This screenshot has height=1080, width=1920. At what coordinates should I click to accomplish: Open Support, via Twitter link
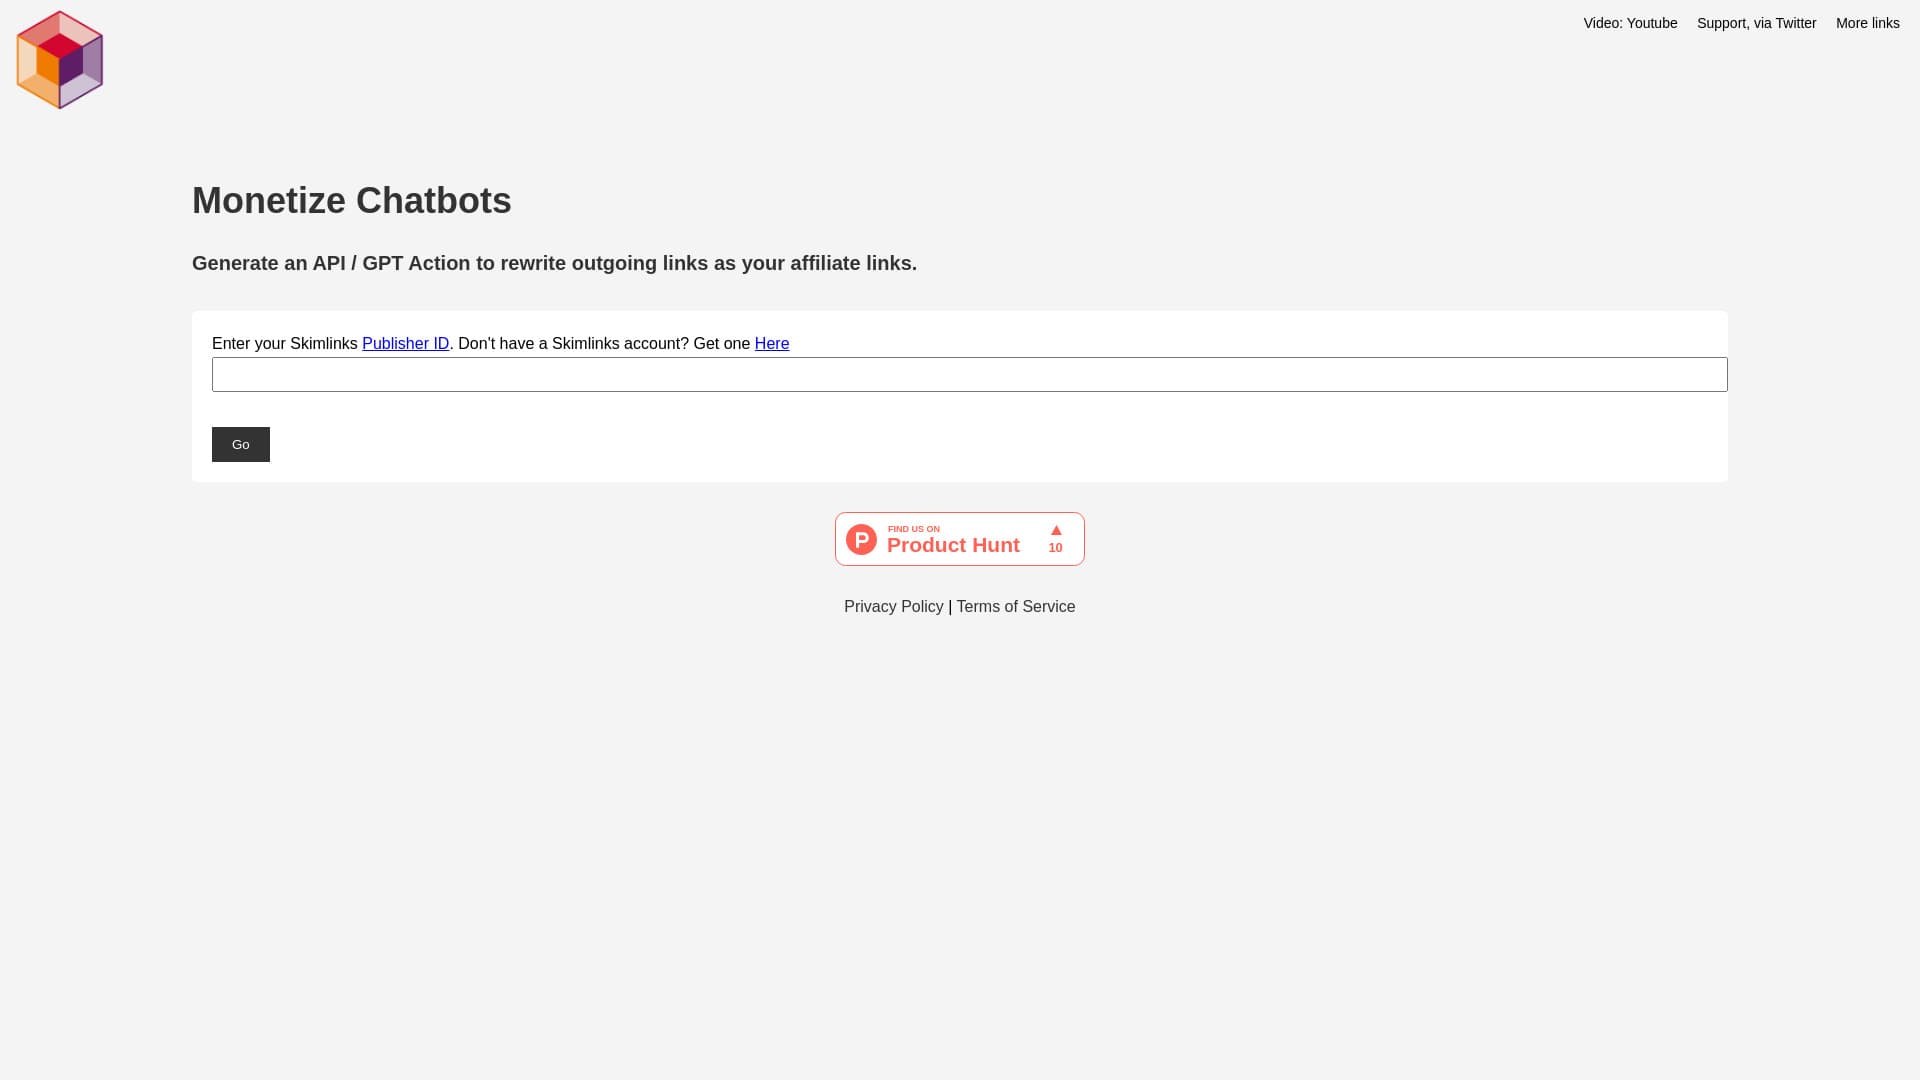pyautogui.click(x=1756, y=23)
